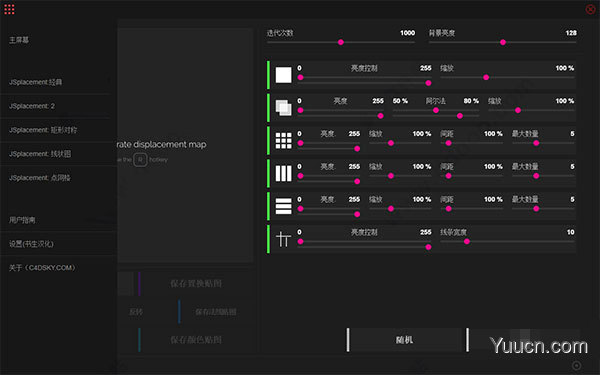Click crossing lines row 亮度控制 minimum handle

tap(300, 241)
